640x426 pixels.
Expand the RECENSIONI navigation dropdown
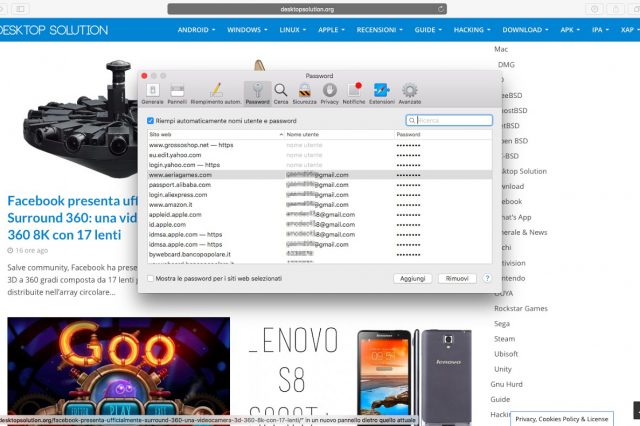(x=380, y=30)
